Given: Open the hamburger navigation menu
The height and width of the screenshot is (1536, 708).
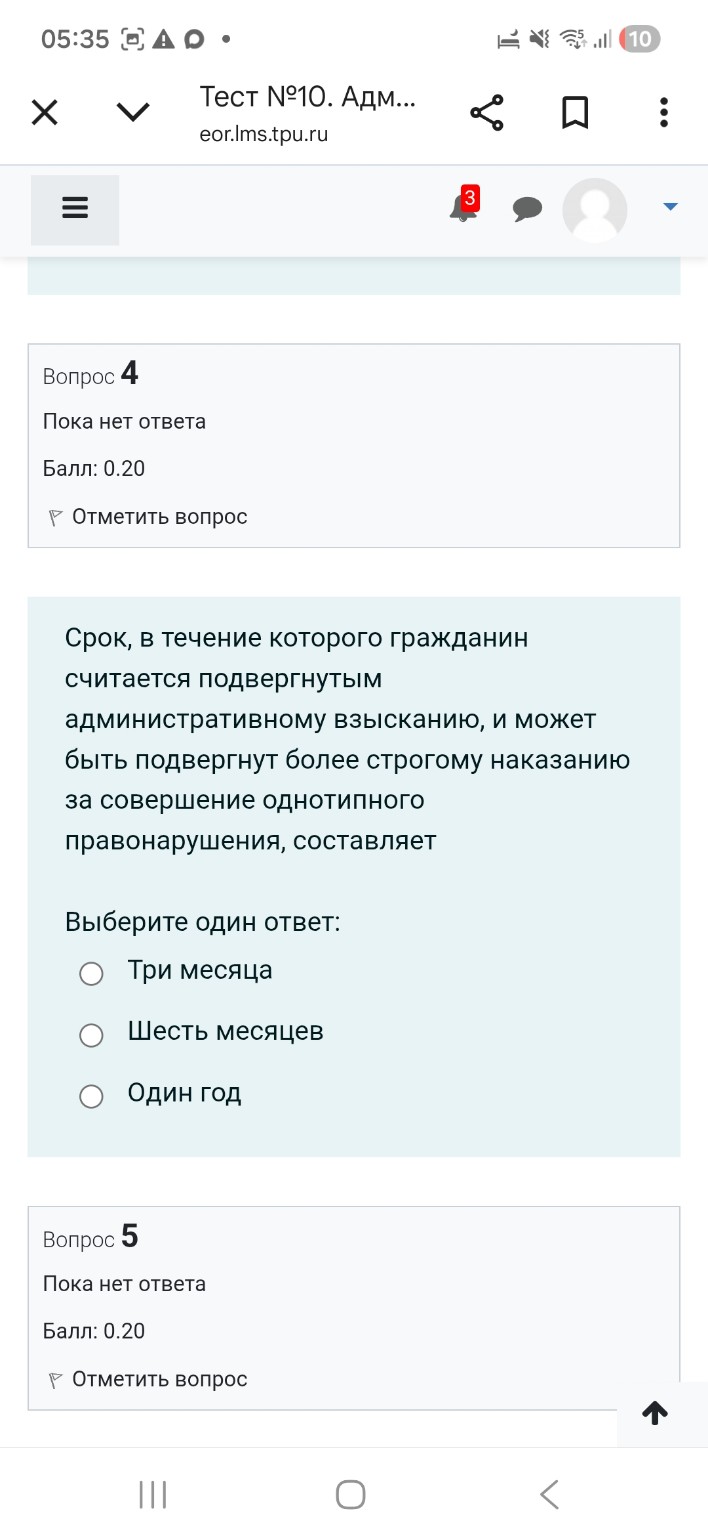Looking at the screenshot, I should (74, 208).
